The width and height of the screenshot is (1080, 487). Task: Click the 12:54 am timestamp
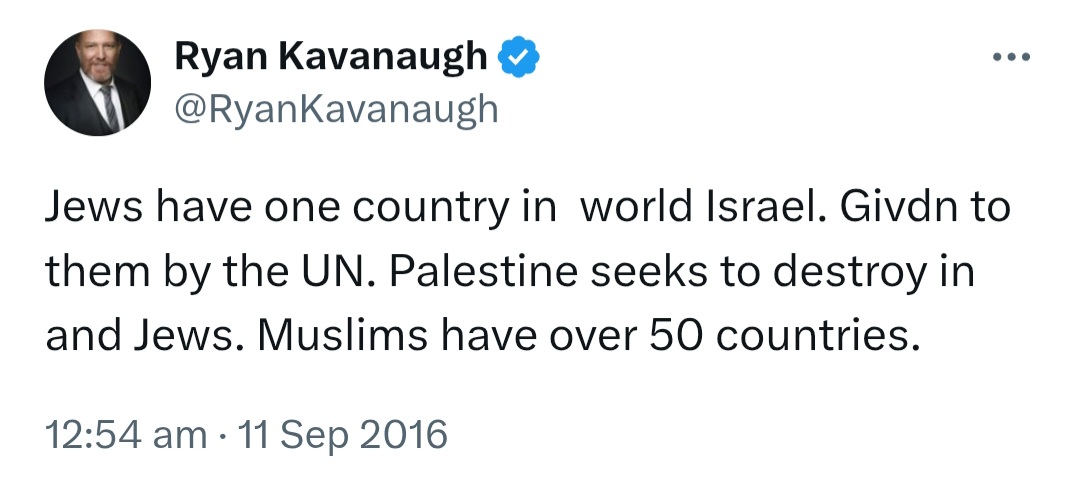[x=126, y=435]
